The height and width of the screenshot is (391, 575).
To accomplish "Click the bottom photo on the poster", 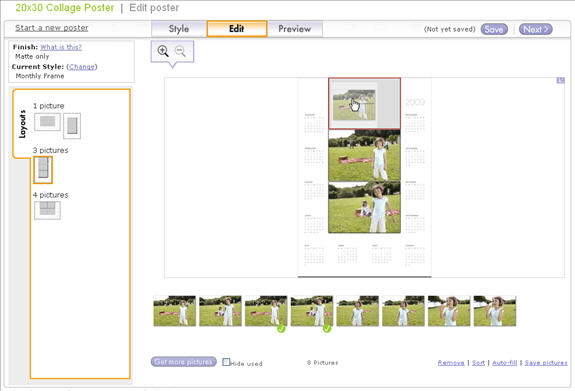I will click(365, 208).
